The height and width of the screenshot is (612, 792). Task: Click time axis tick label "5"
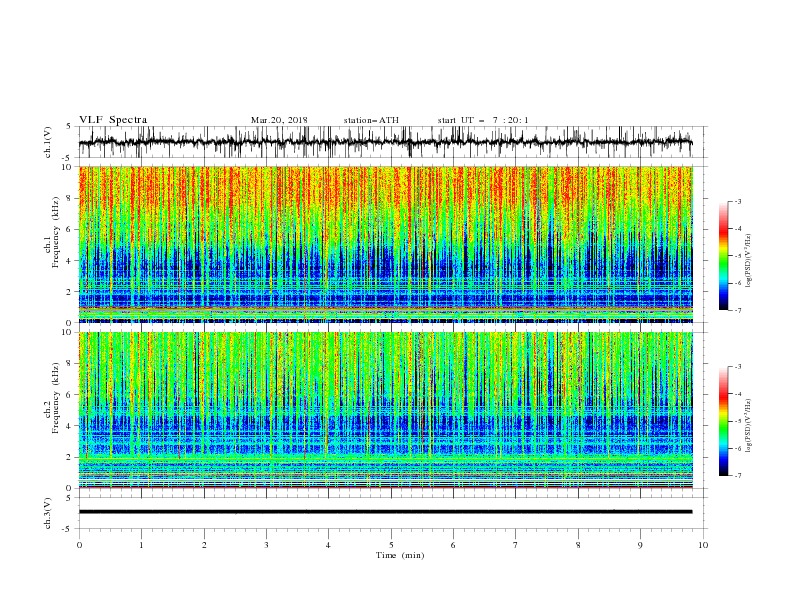391,545
